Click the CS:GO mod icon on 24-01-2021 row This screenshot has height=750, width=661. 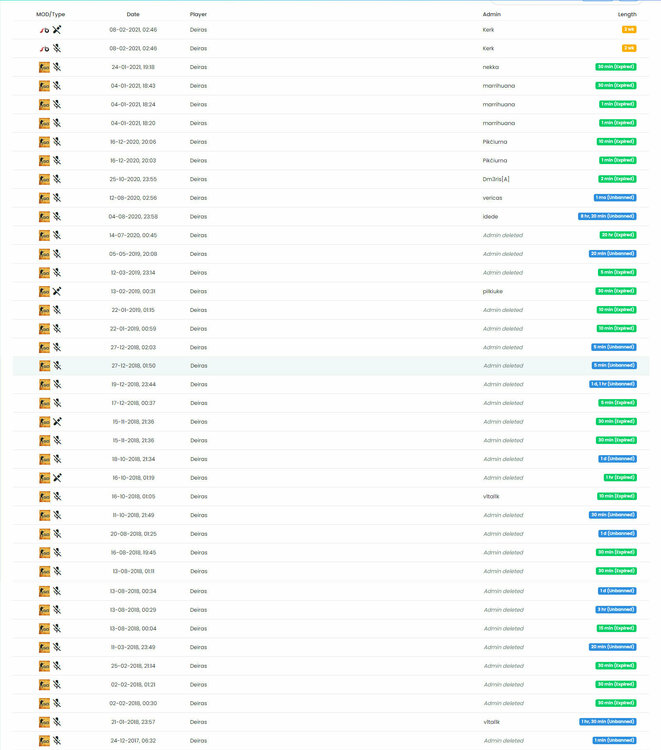44,67
